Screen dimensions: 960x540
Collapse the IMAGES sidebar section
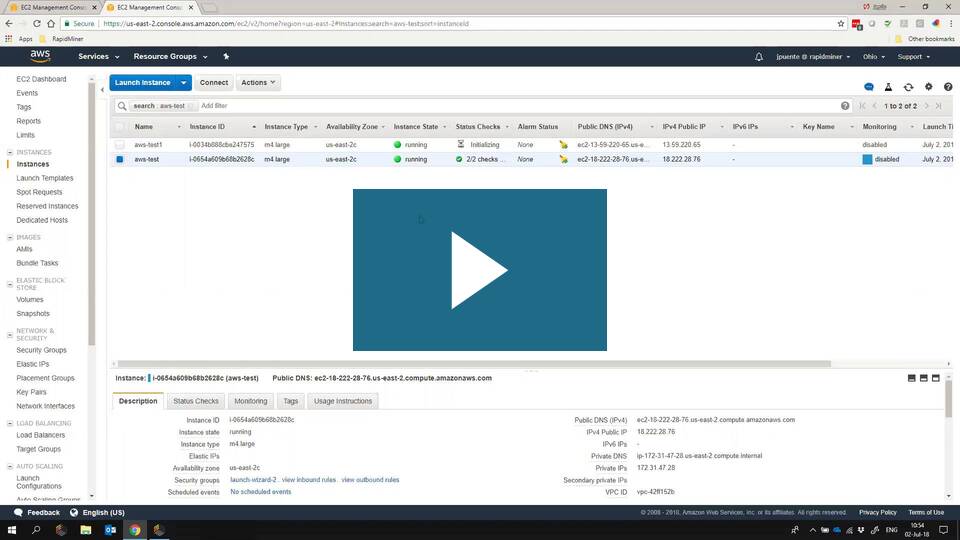(x=10, y=238)
